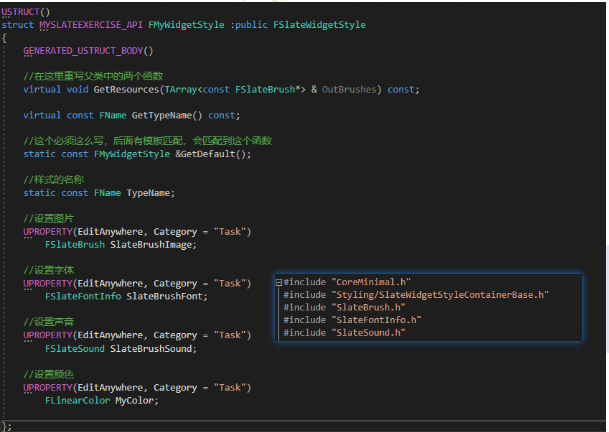Screen dimensions: 609x432
Task: Click the comment 设置图片
Action: pos(49,219)
